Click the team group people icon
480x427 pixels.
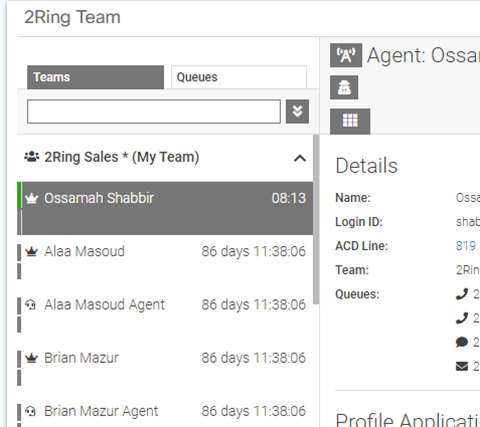coord(32,156)
